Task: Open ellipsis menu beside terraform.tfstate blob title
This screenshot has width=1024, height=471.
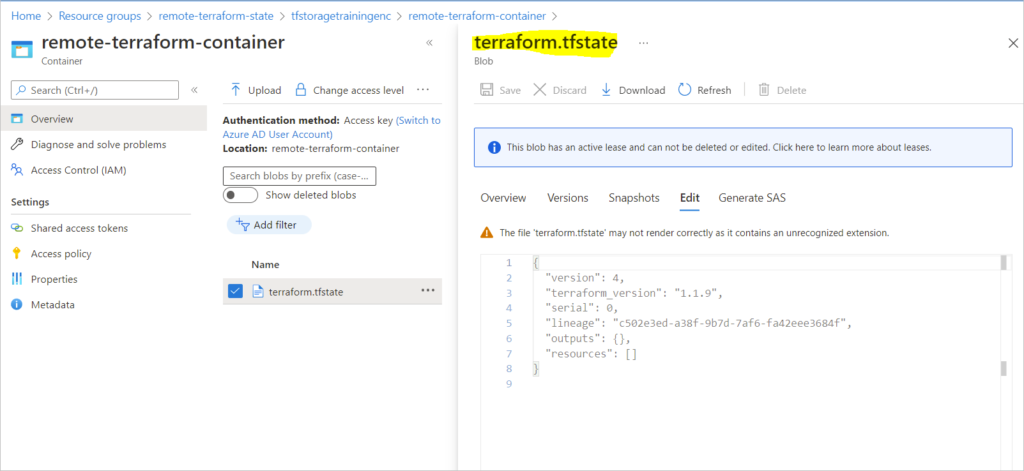Action: pos(644,43)
